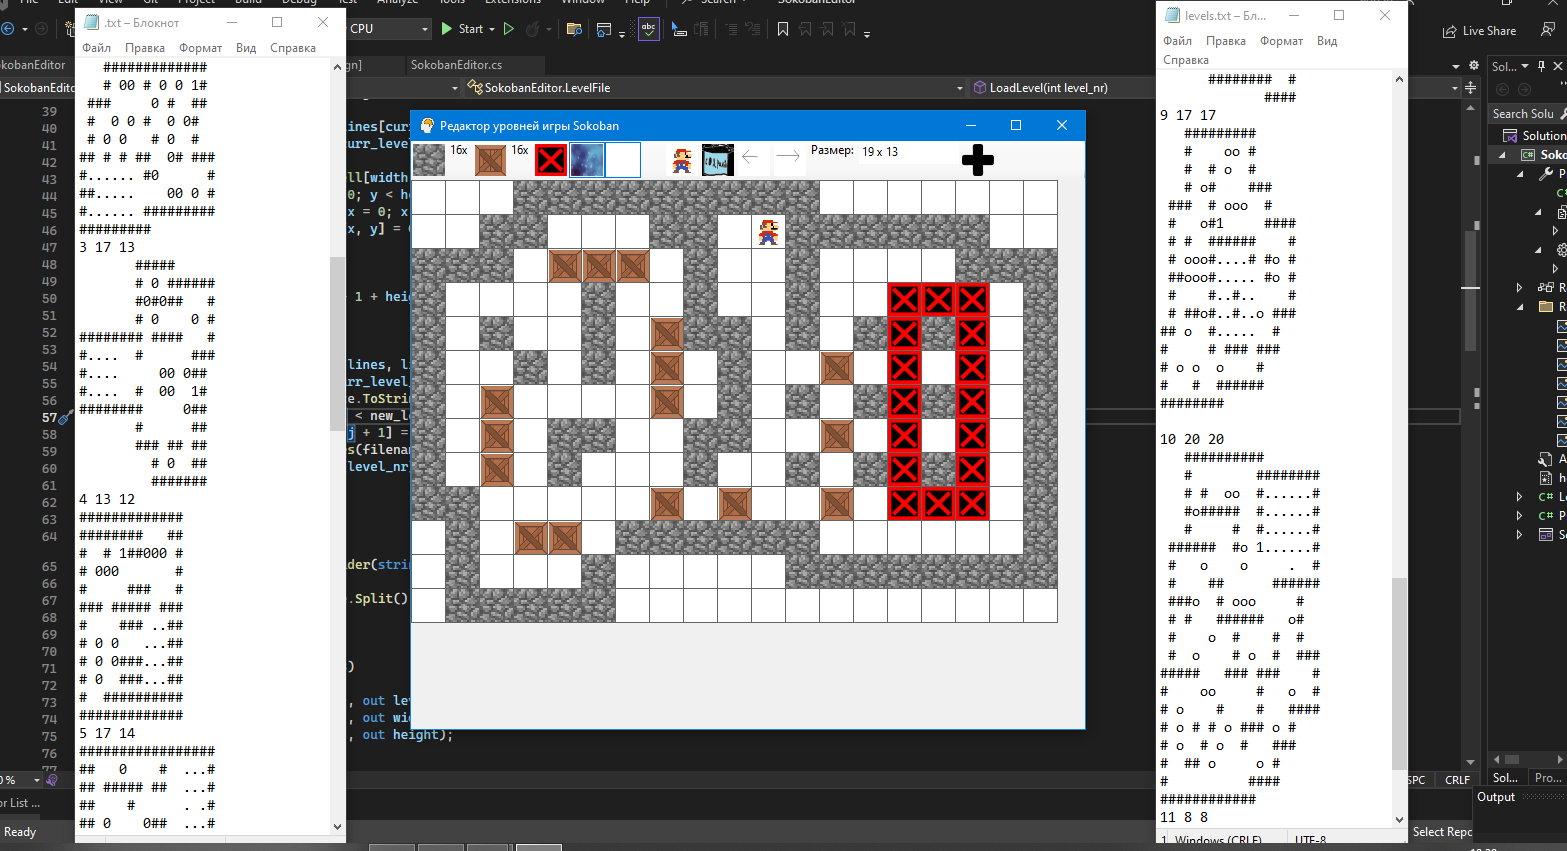Viewport: 1567px width, 851px height.
Task: Click the '5 17 14' line in left Notepad
Action: 106,733
